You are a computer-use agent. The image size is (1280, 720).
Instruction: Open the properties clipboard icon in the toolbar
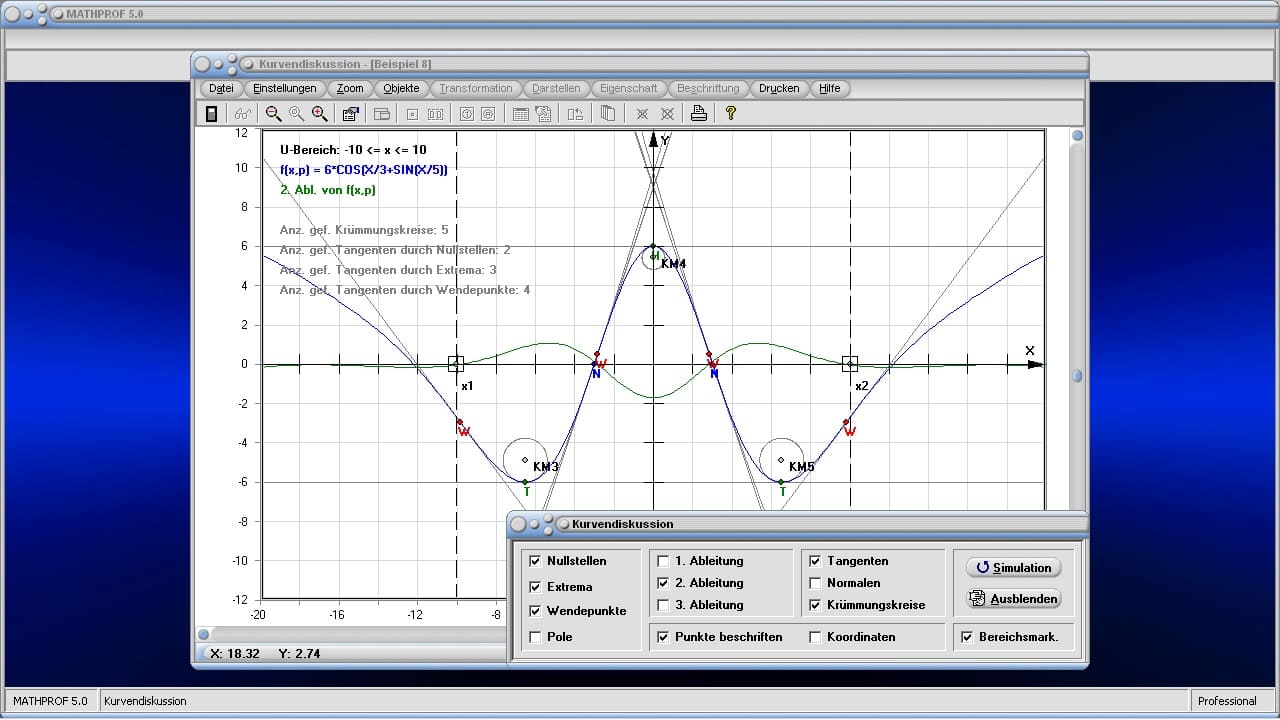pos(350,114)
